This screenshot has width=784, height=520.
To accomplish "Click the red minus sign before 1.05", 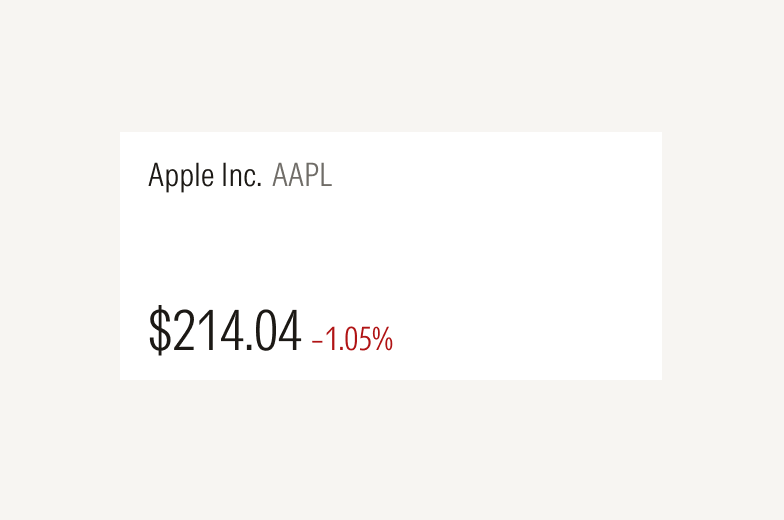I will click(317, 341).
